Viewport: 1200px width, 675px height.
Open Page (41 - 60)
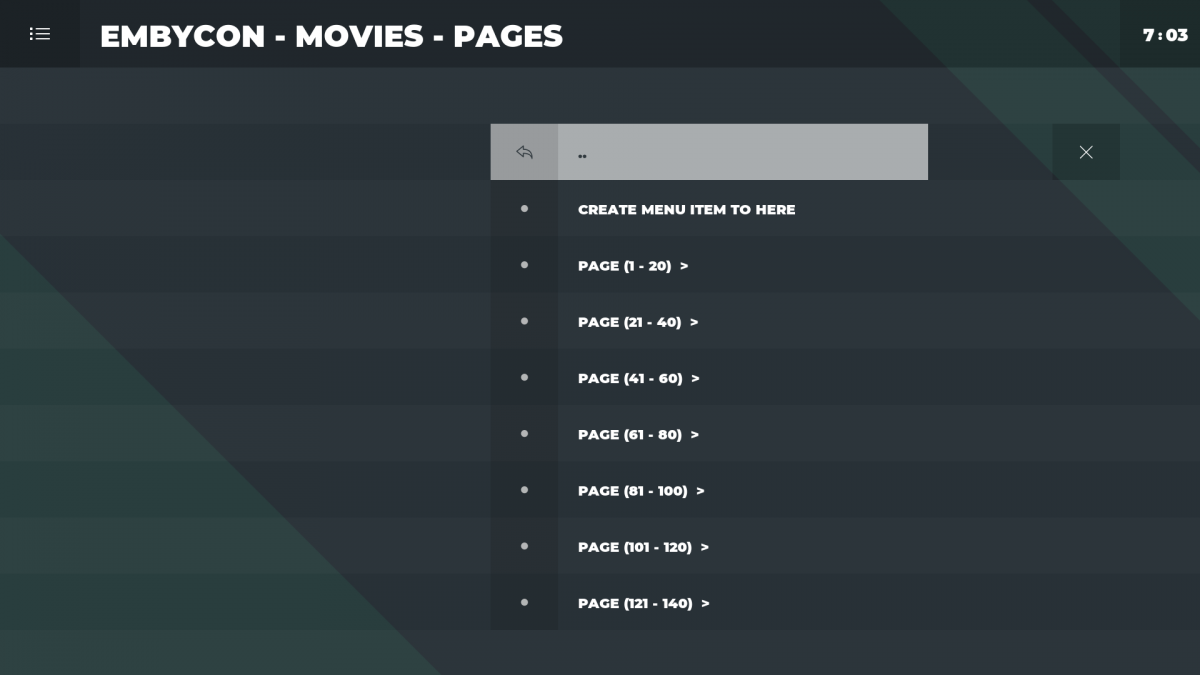(x=709, y=378)
